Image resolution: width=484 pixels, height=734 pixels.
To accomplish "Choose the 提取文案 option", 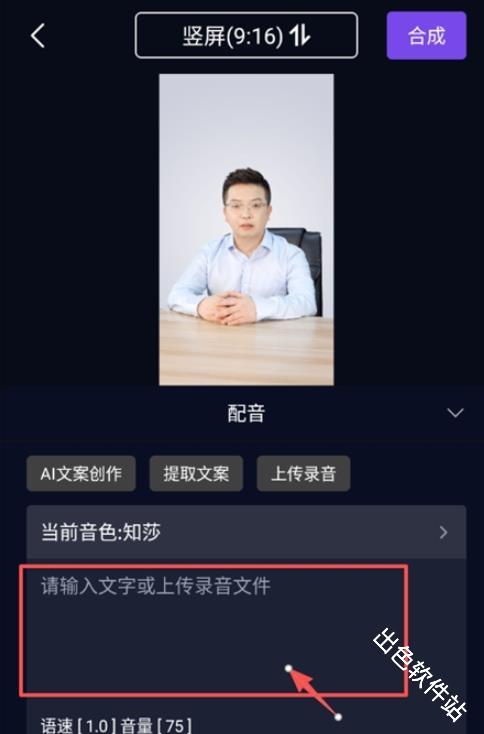I will pyautogui.click(x=196, y=473).
